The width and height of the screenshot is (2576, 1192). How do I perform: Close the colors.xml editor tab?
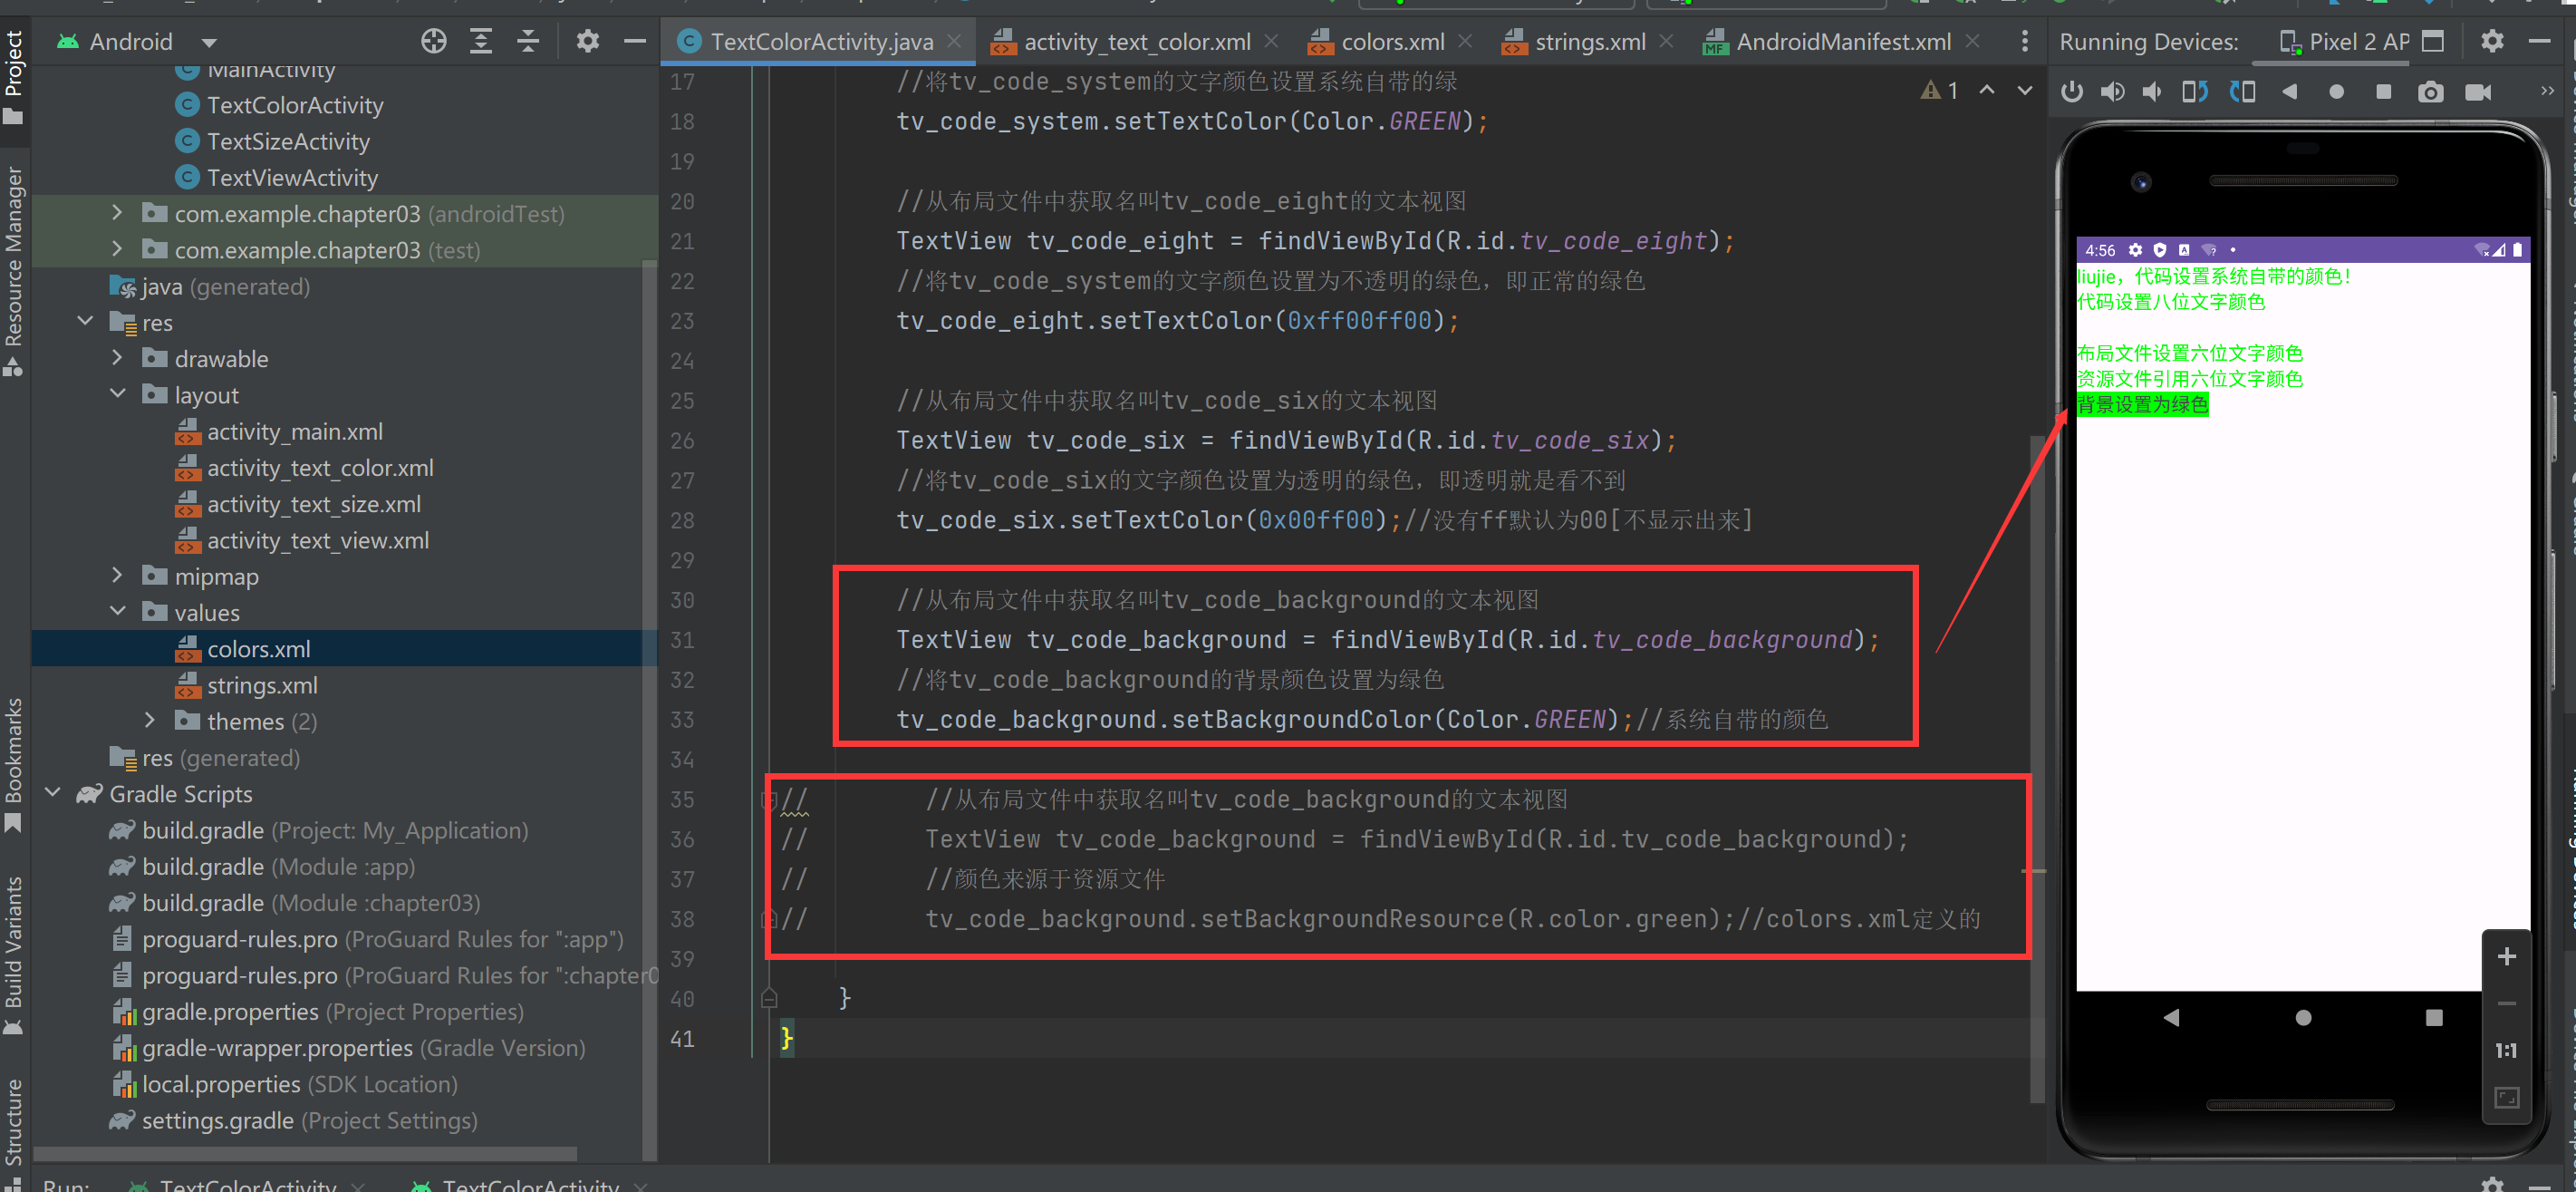pyautogui.click(x=1465, y=41)
